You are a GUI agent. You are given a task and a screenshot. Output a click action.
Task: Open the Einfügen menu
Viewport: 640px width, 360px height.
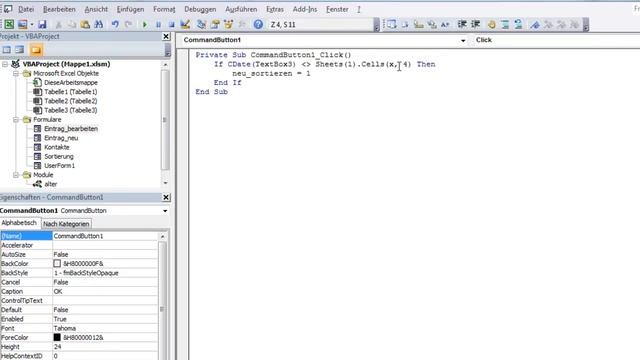click(x=130, y=9)
